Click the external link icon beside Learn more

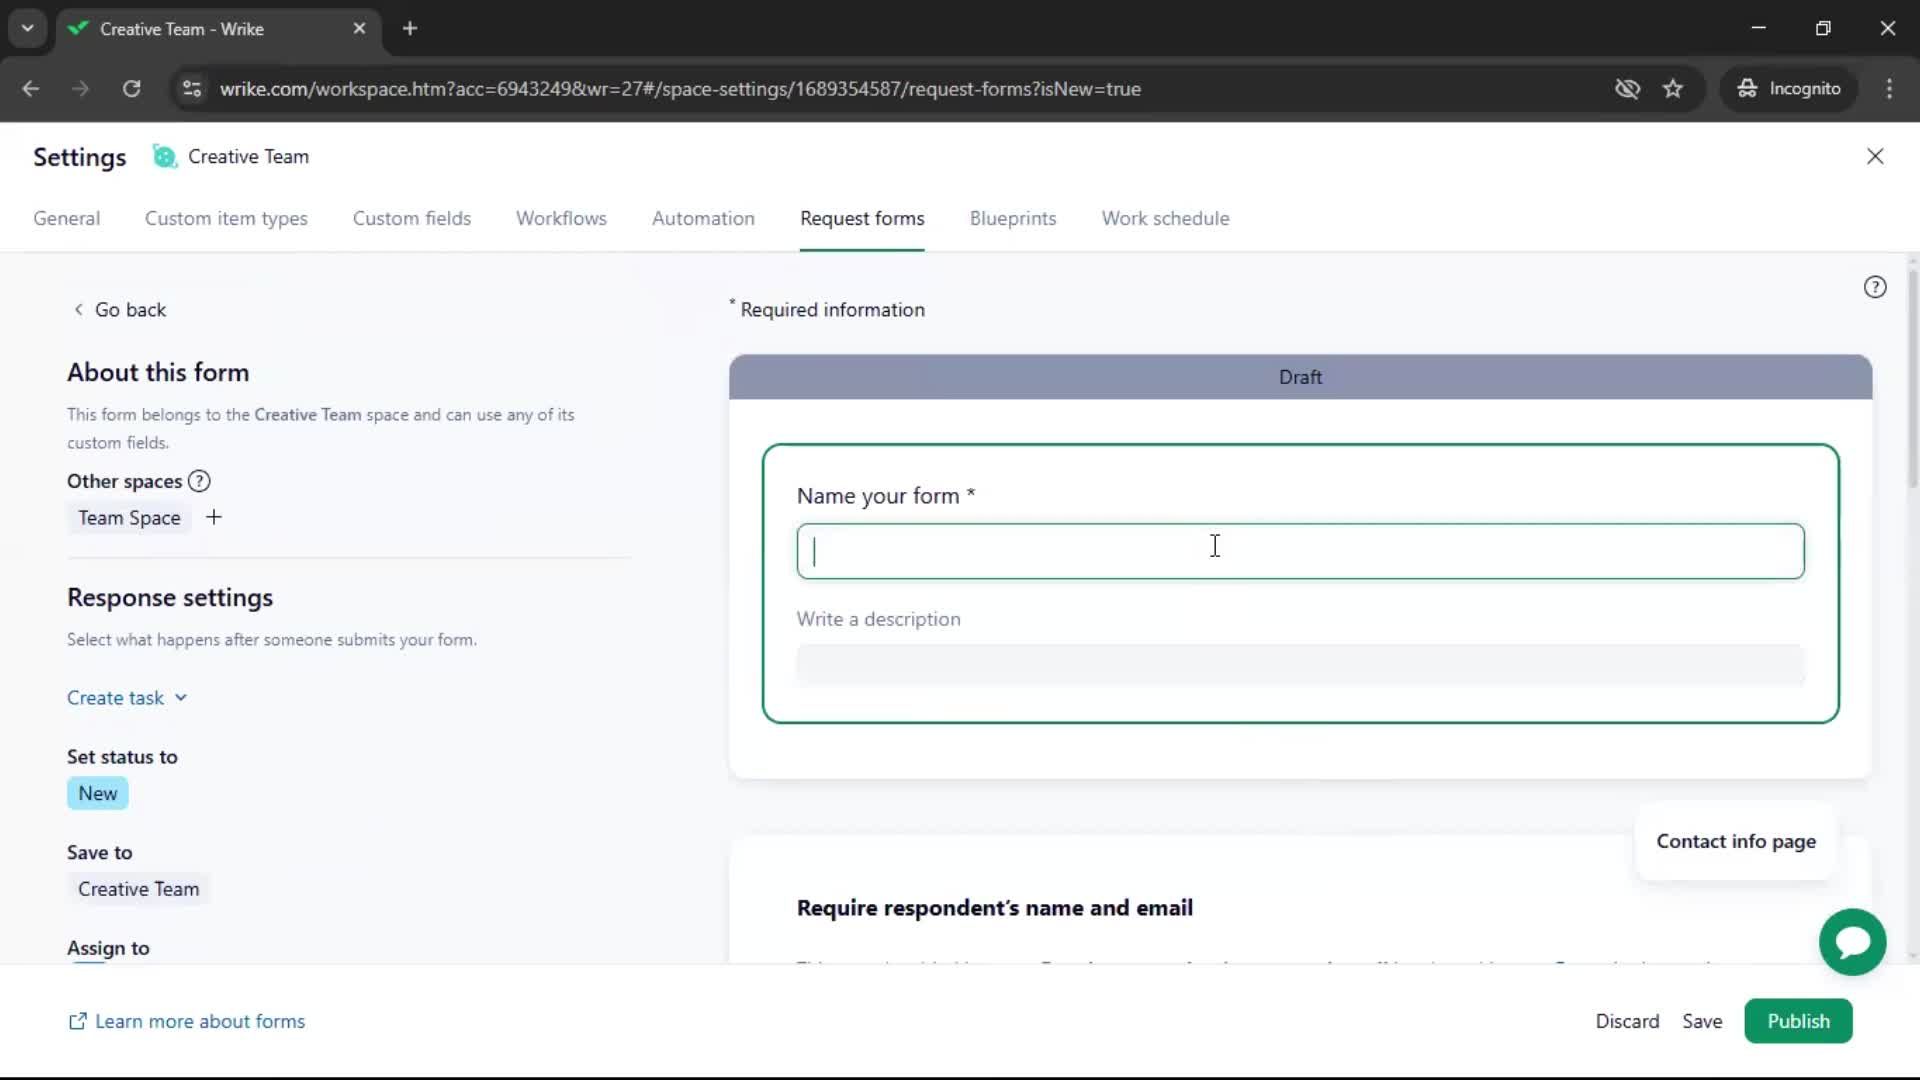pos(77,1021)
